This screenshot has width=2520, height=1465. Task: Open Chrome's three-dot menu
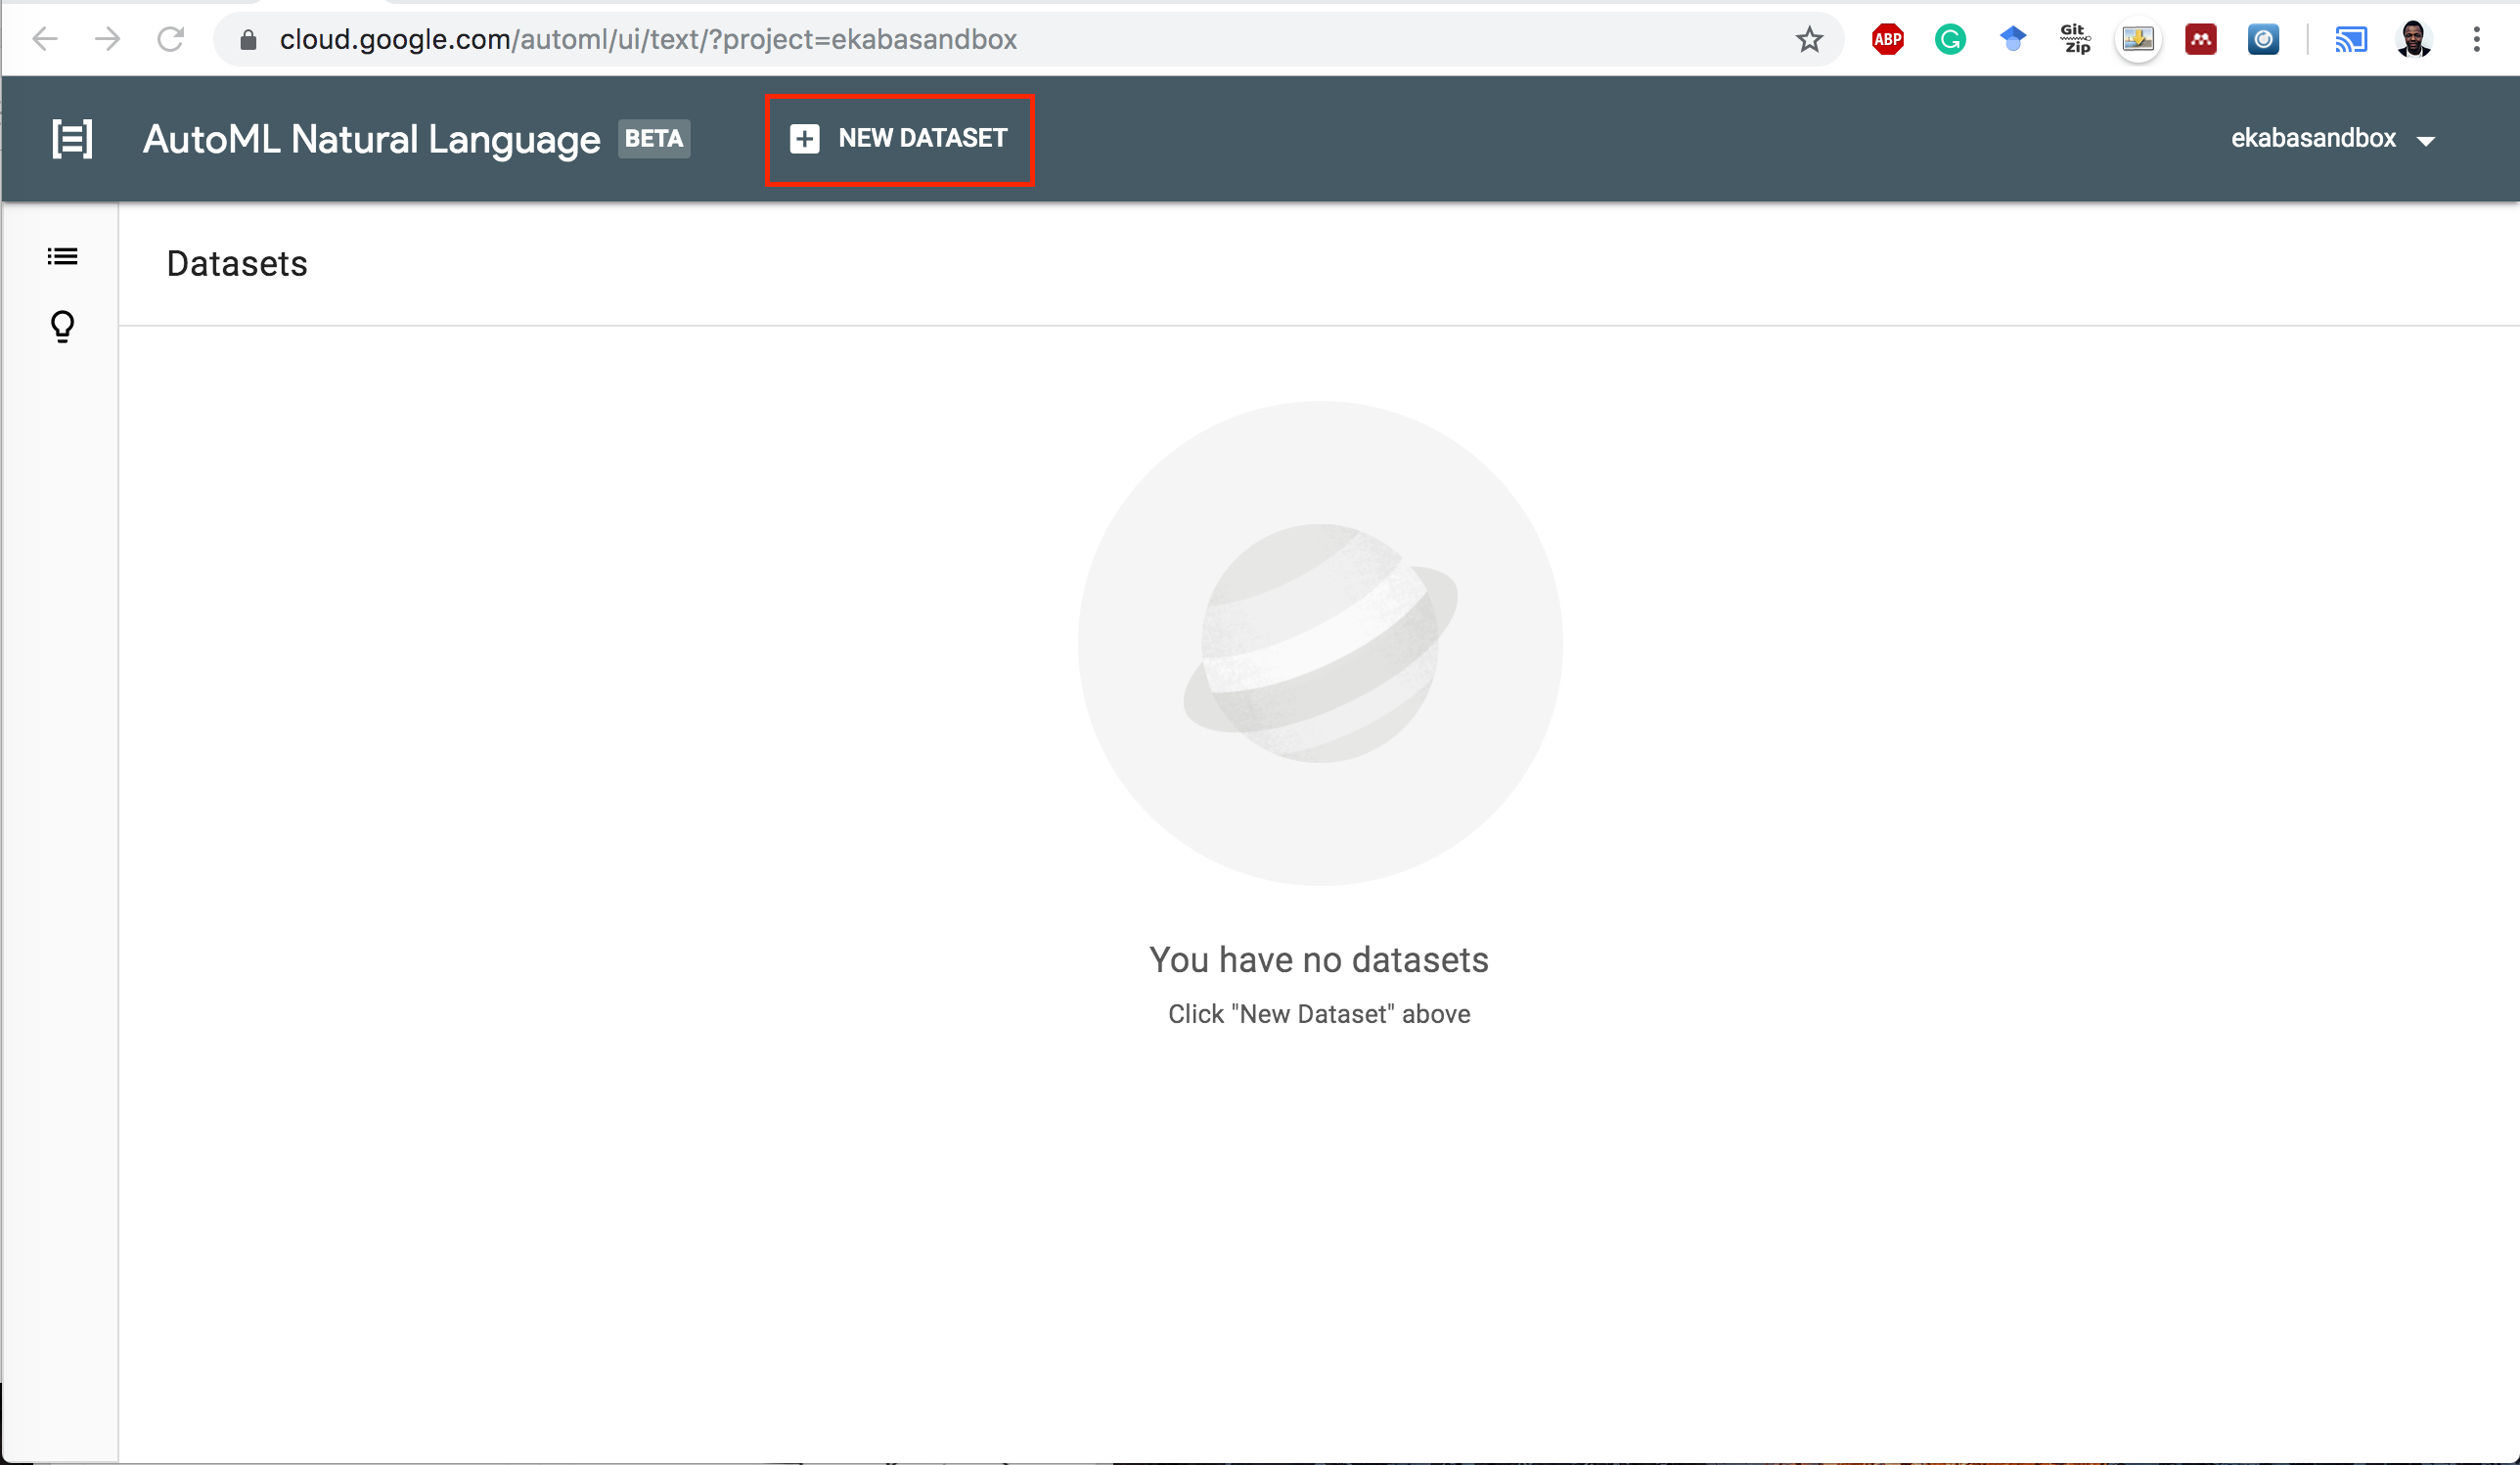click(x=2476, y=40)
